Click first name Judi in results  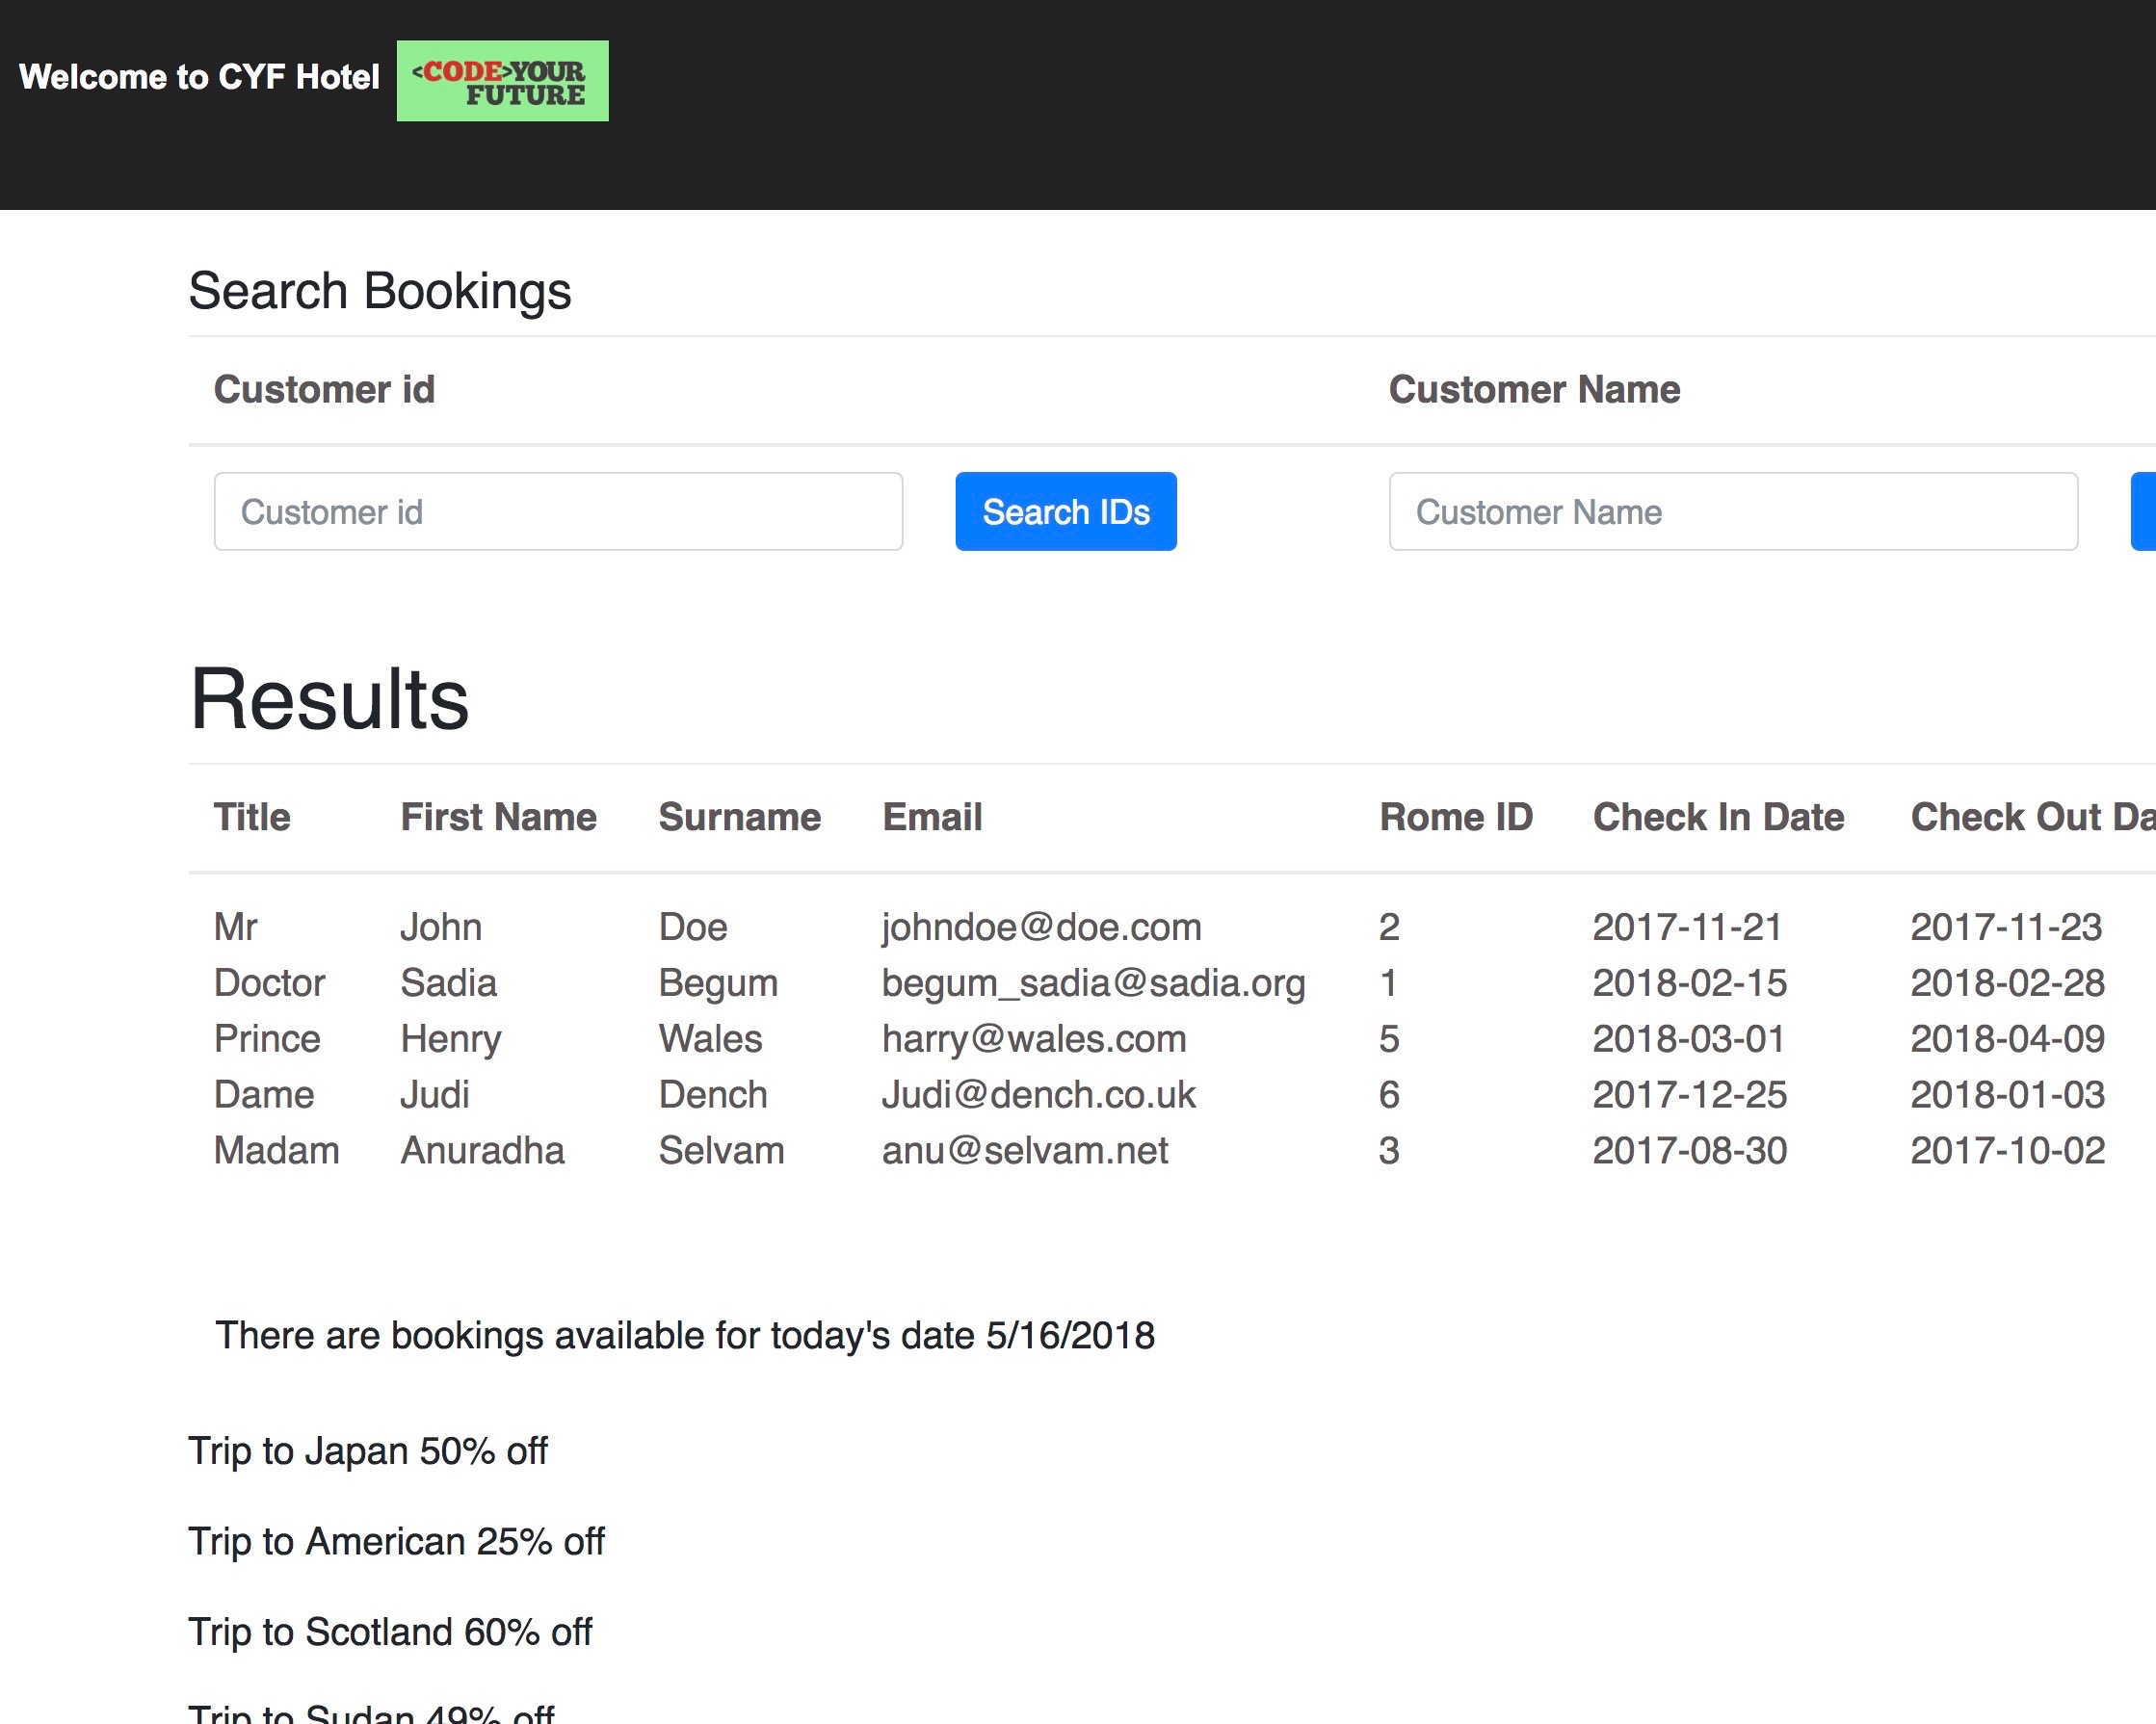click(434, 1095)
